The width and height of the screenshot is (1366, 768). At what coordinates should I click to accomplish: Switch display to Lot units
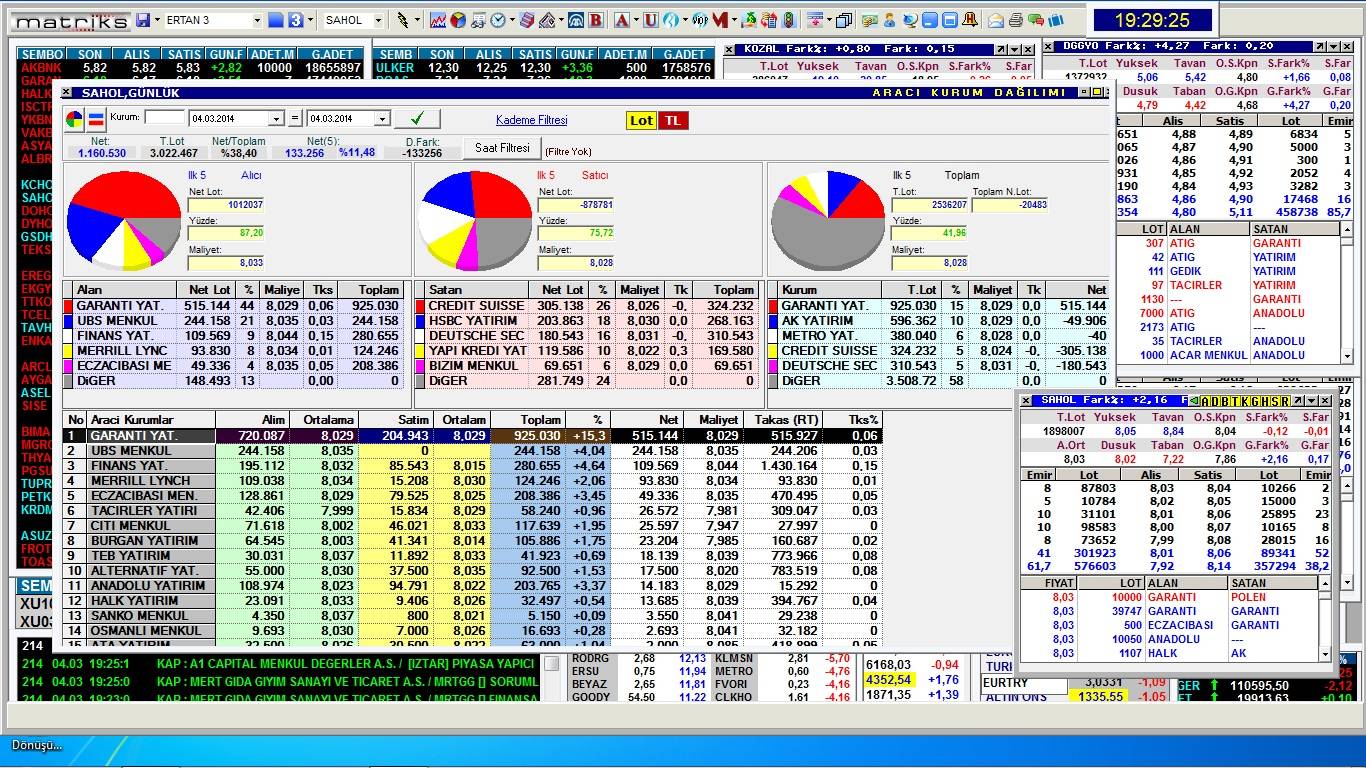641,120
